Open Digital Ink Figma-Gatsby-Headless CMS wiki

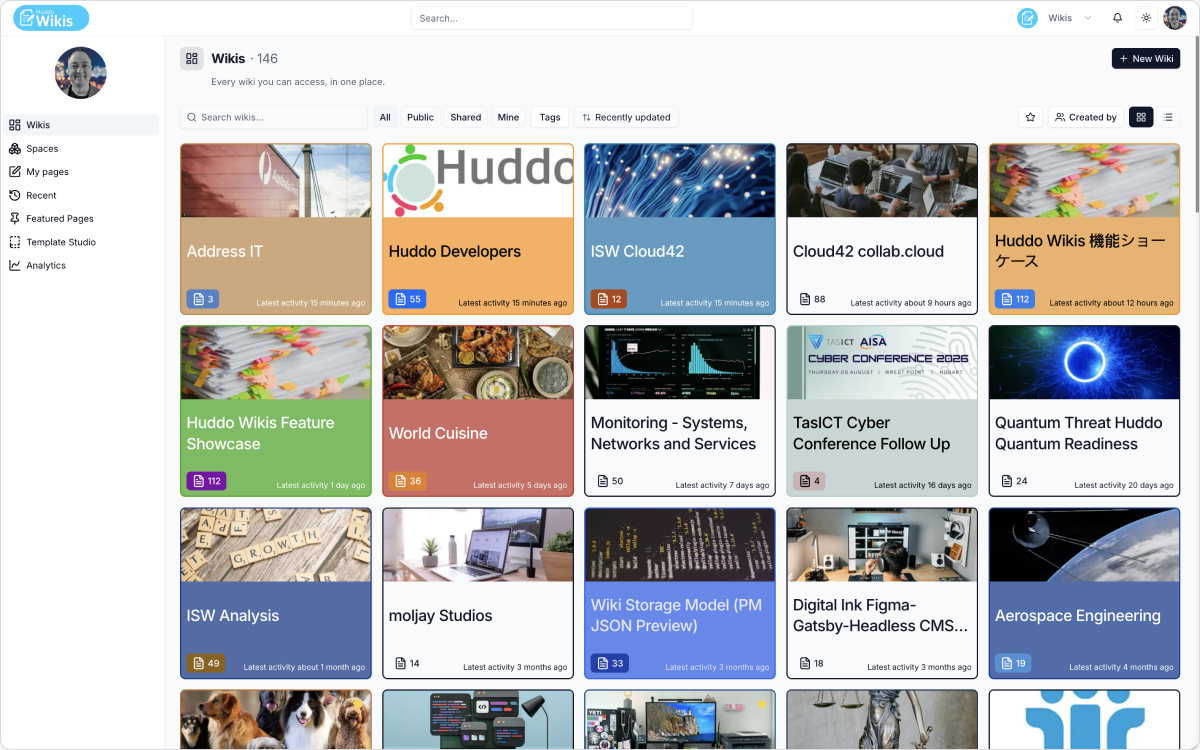(882, 594)
